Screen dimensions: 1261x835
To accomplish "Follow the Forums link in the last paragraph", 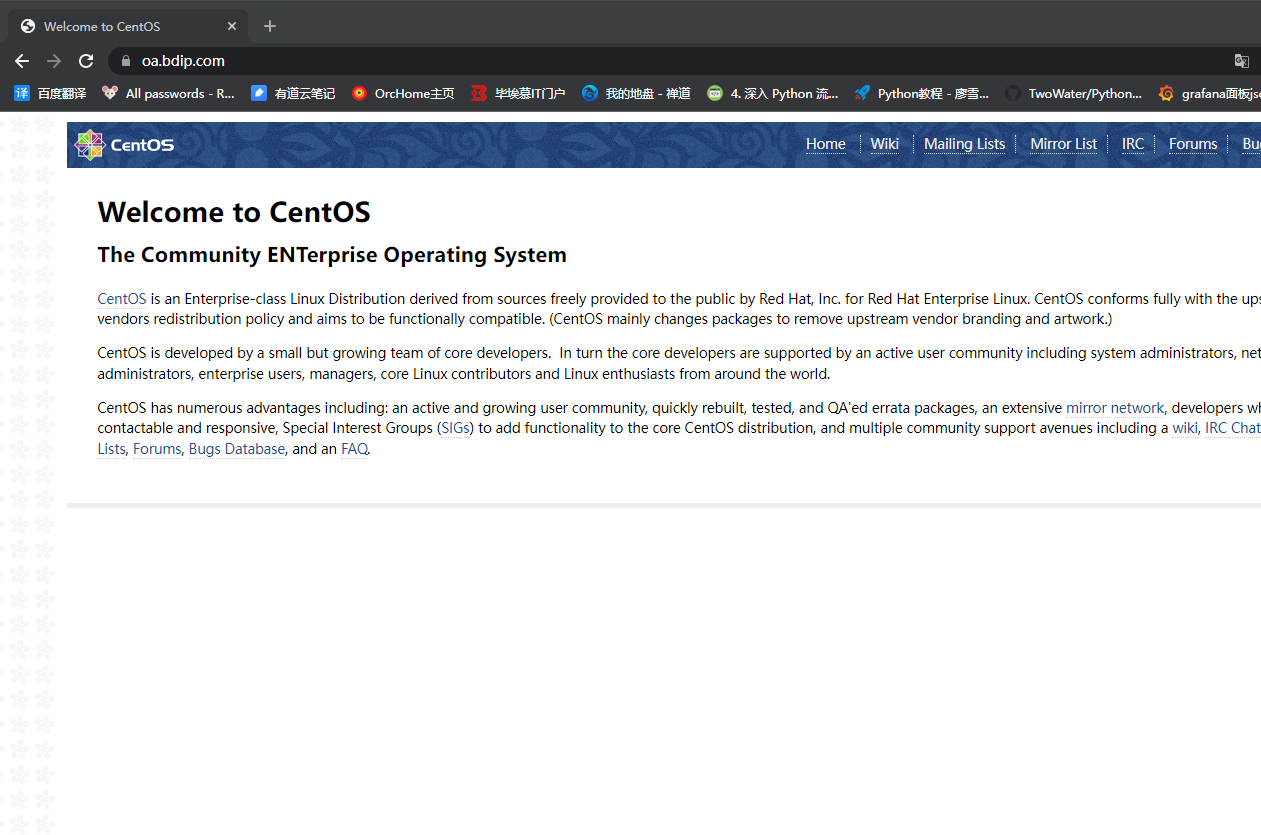I will (157, 449).
